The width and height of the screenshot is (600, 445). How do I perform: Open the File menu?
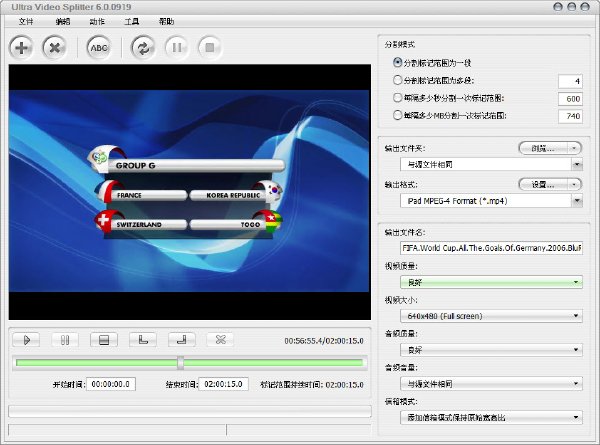pos(26,21)
